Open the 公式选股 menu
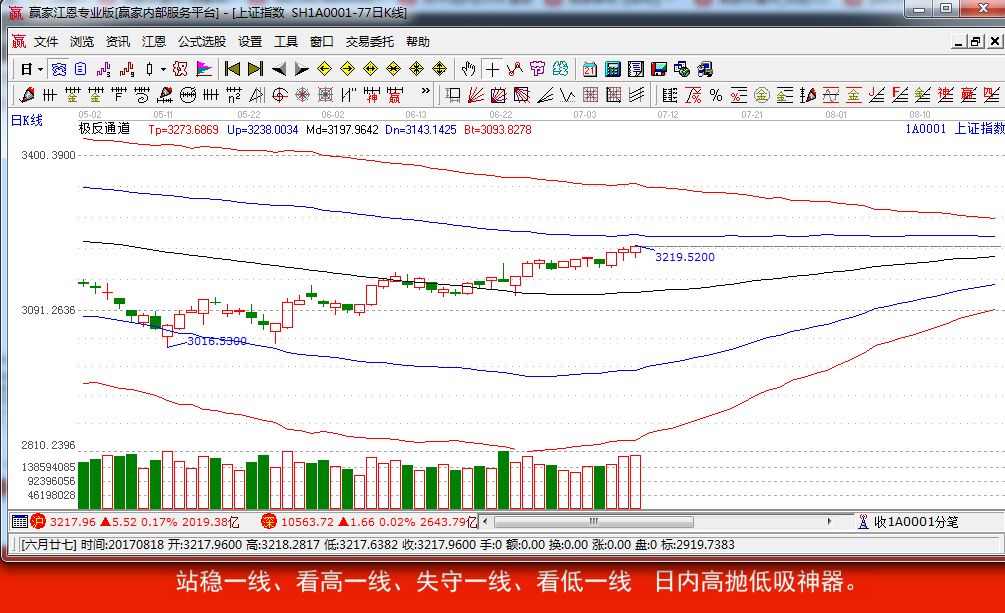Image resolution: width=1005 pixels, height=613 pixels. point(201,41)
